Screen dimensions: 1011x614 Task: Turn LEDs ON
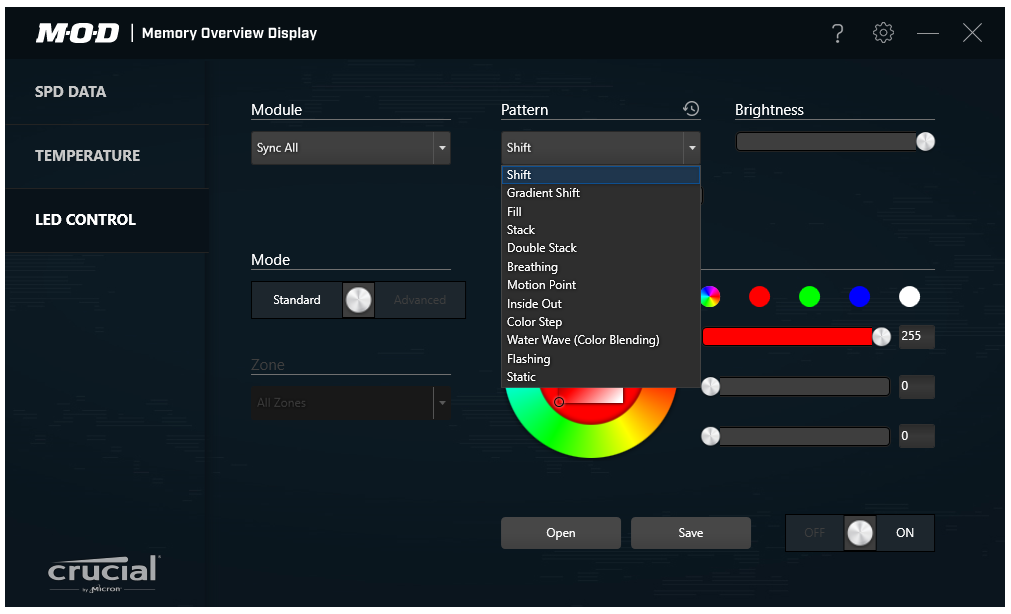[905, 533]
